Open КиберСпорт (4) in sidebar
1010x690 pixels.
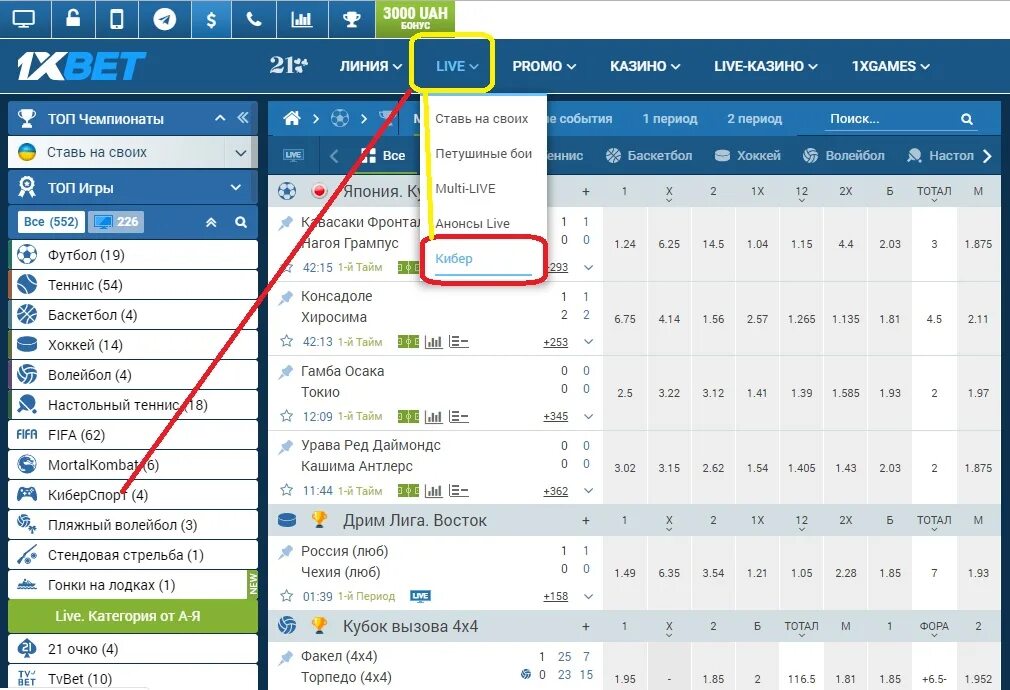pos(133,495)
